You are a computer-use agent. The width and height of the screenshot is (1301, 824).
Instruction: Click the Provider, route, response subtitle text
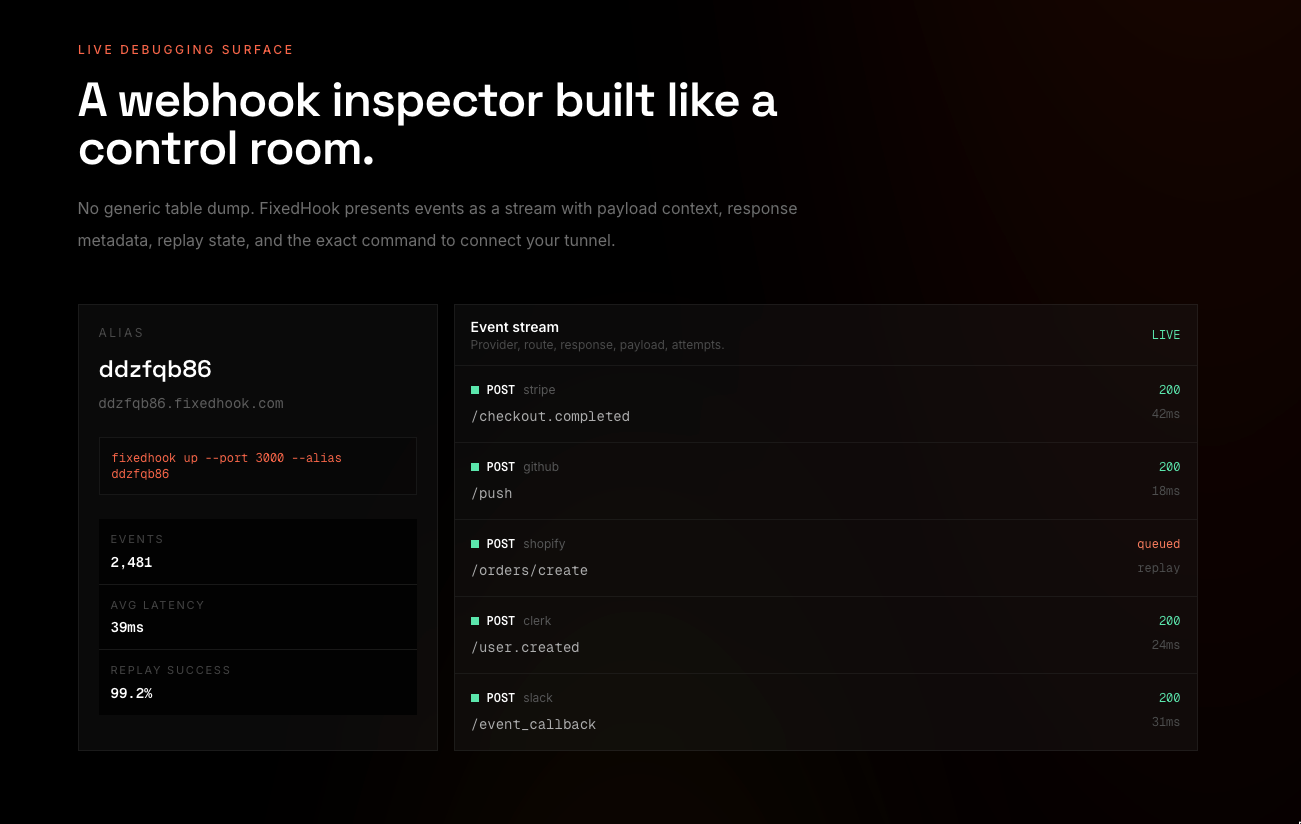pos(597,345)
